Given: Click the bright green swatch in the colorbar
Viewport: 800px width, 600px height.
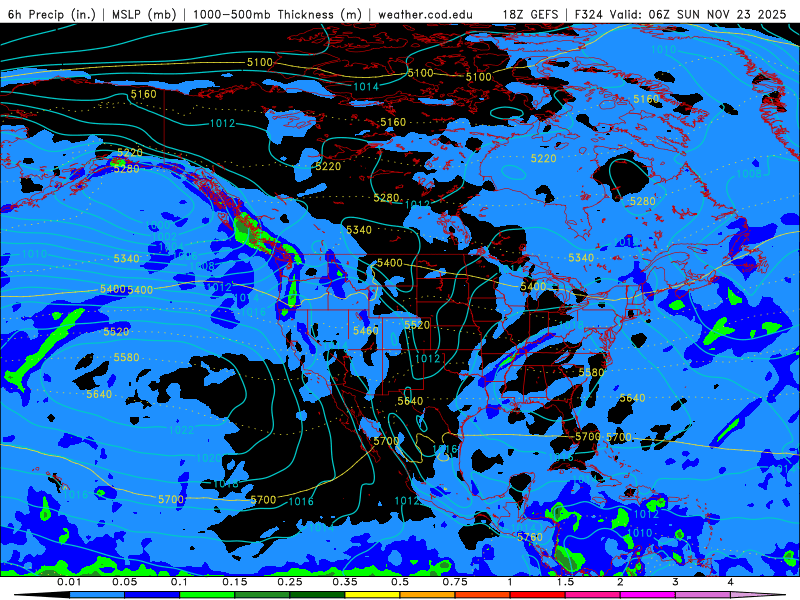Looking at the screenshot, I should point(207,595).
